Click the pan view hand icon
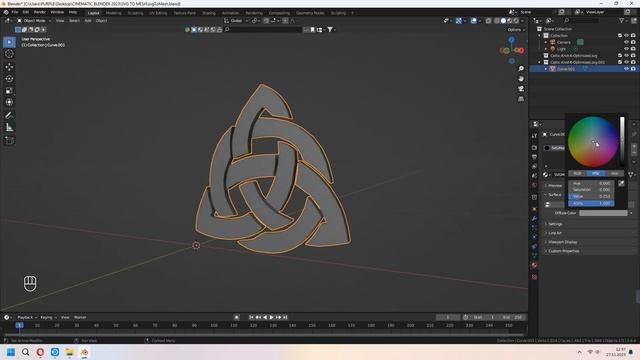 click(521, 78)
